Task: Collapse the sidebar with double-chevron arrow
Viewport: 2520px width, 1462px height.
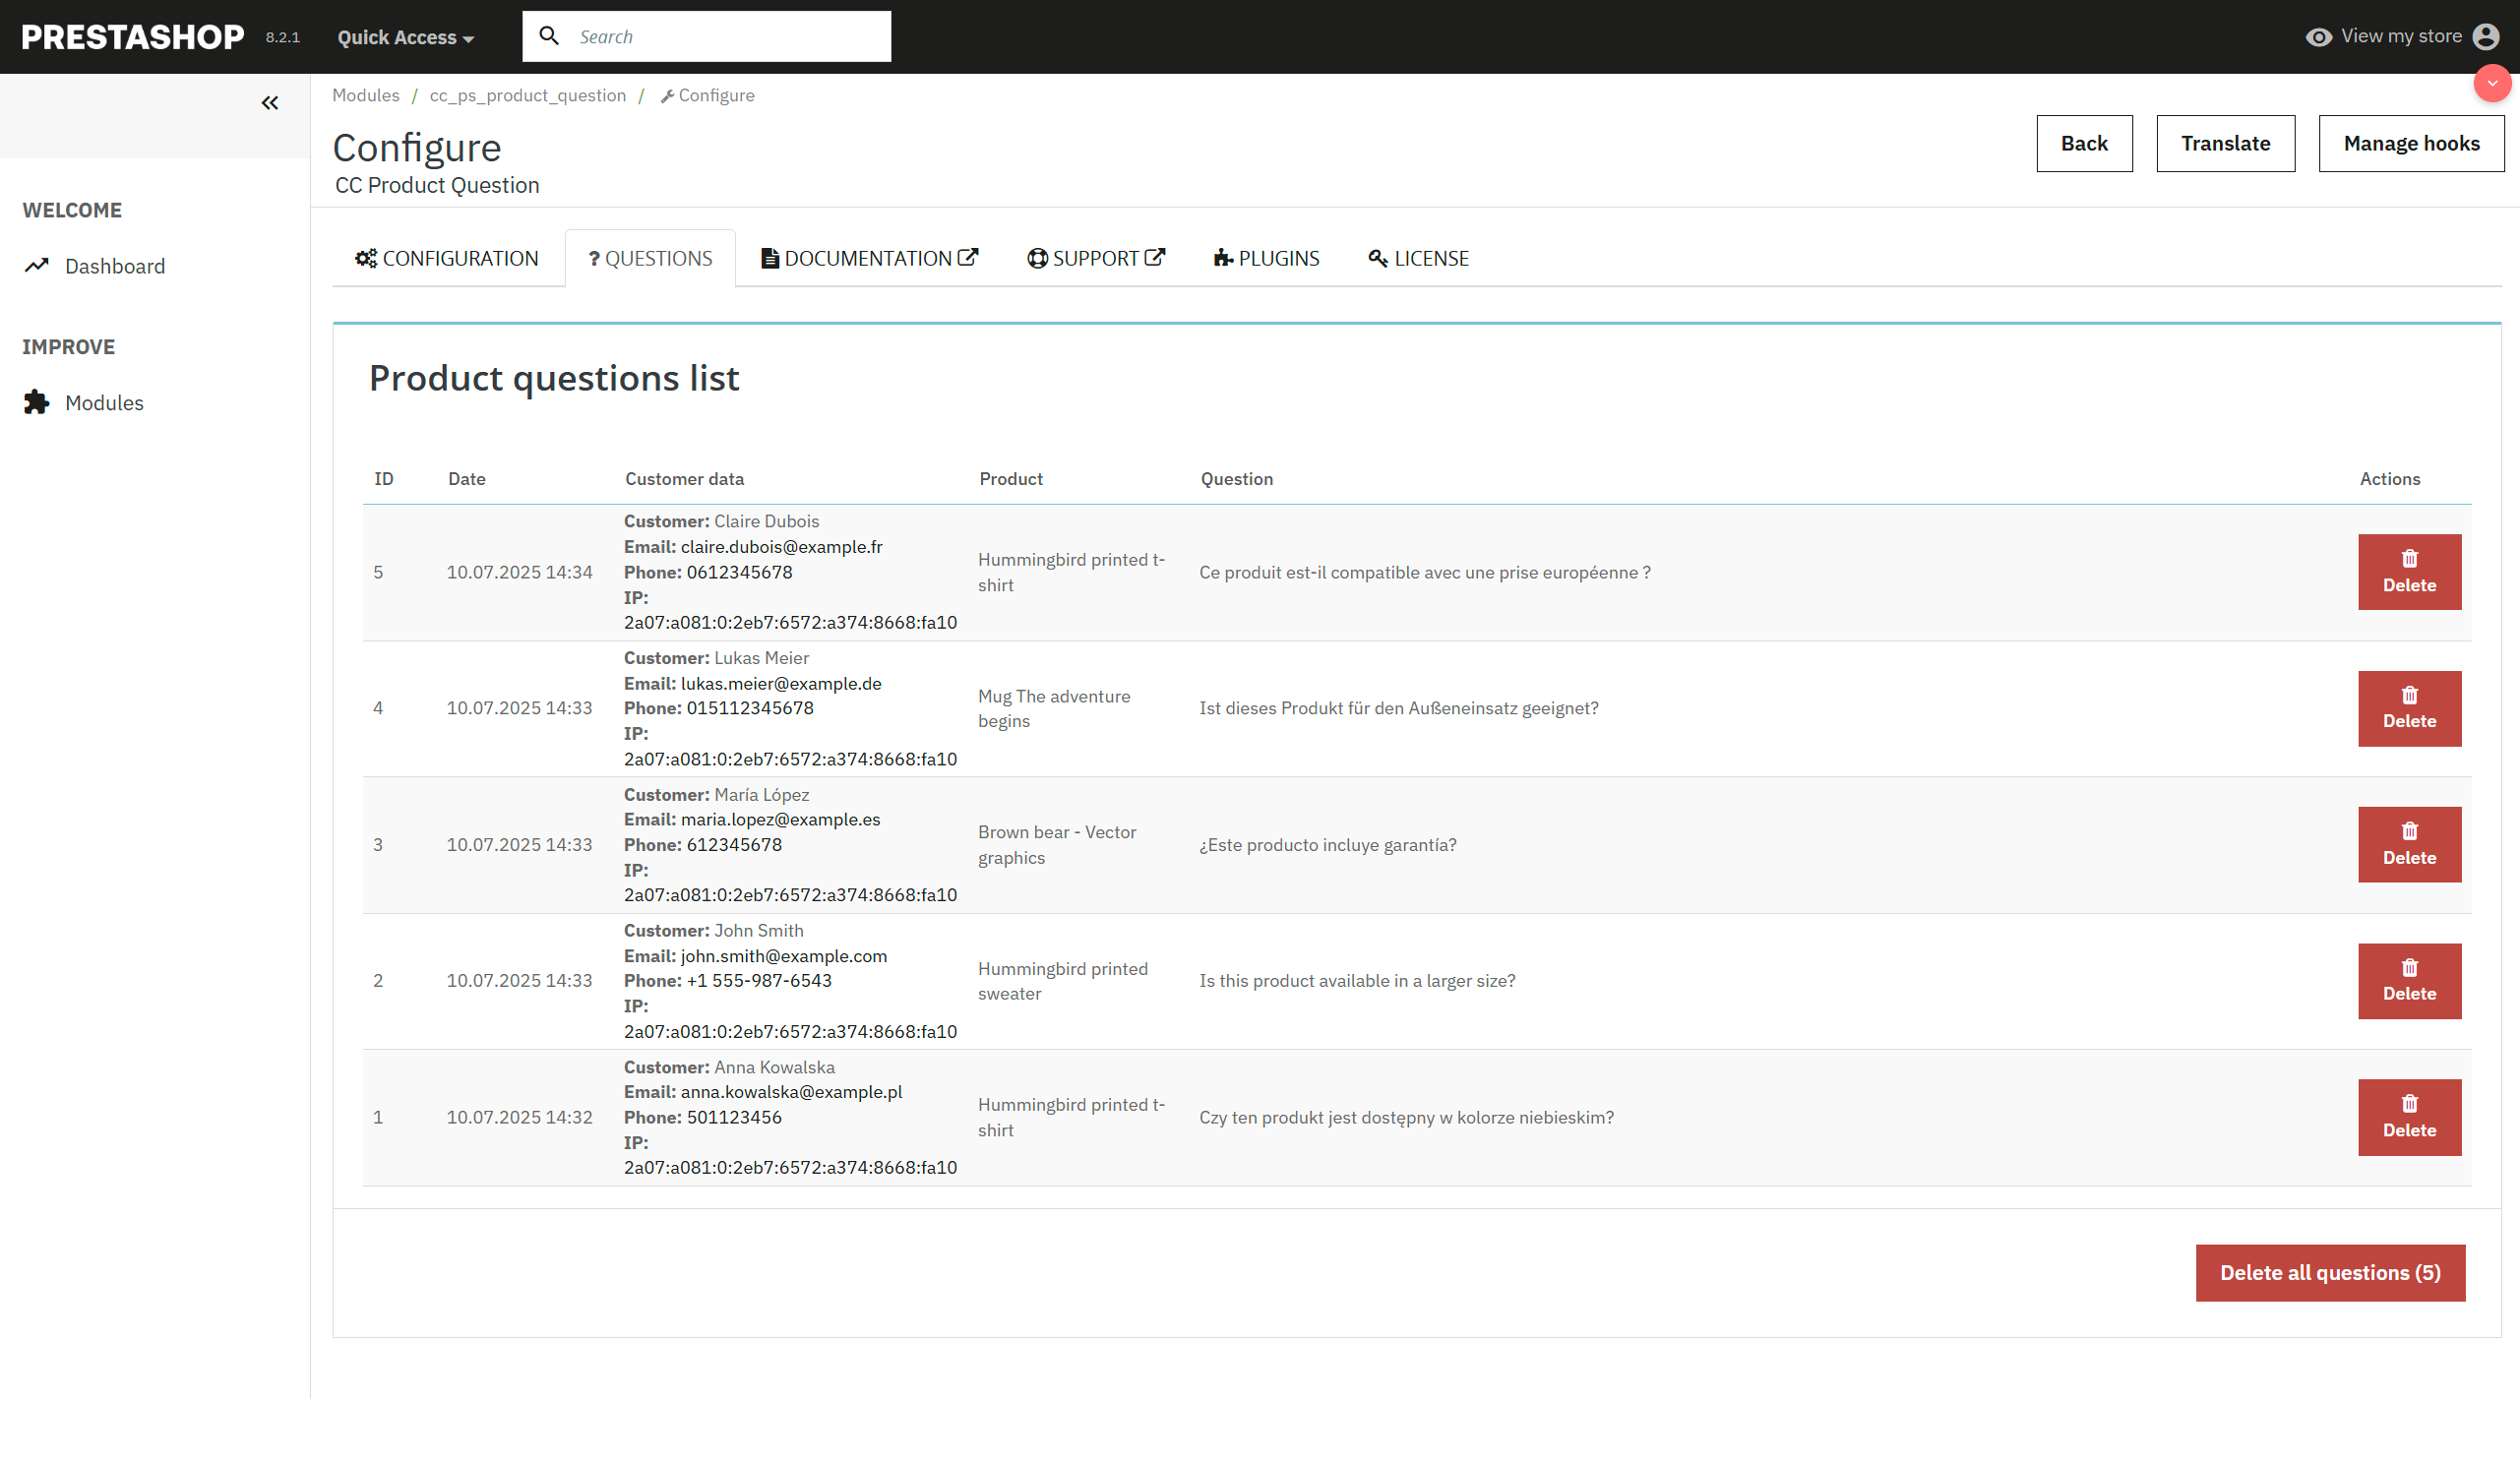Action: [269, 102]
